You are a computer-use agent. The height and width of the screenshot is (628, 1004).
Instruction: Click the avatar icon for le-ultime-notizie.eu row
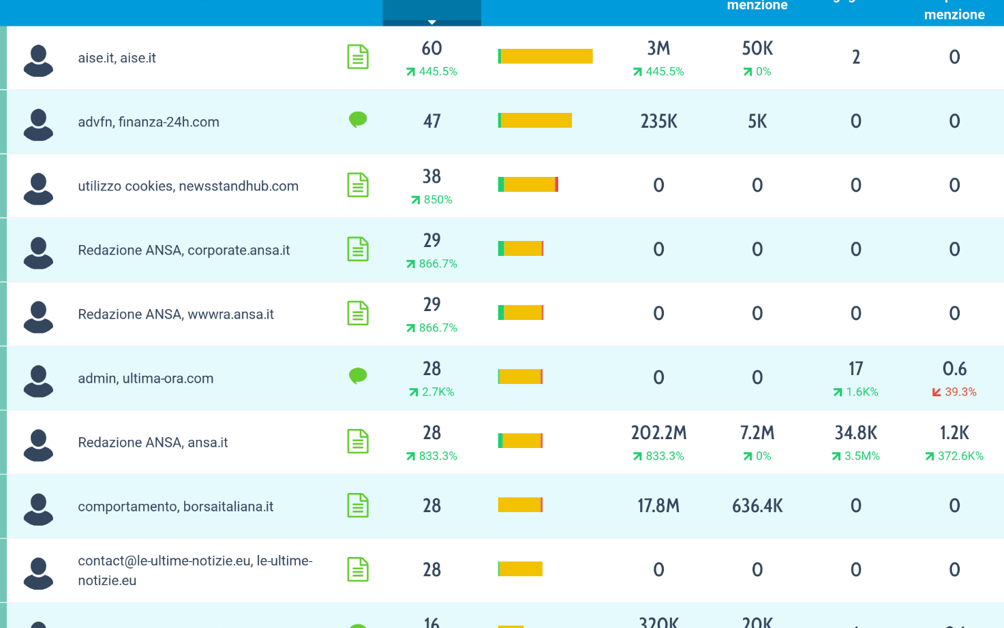[x=38, y=573]
